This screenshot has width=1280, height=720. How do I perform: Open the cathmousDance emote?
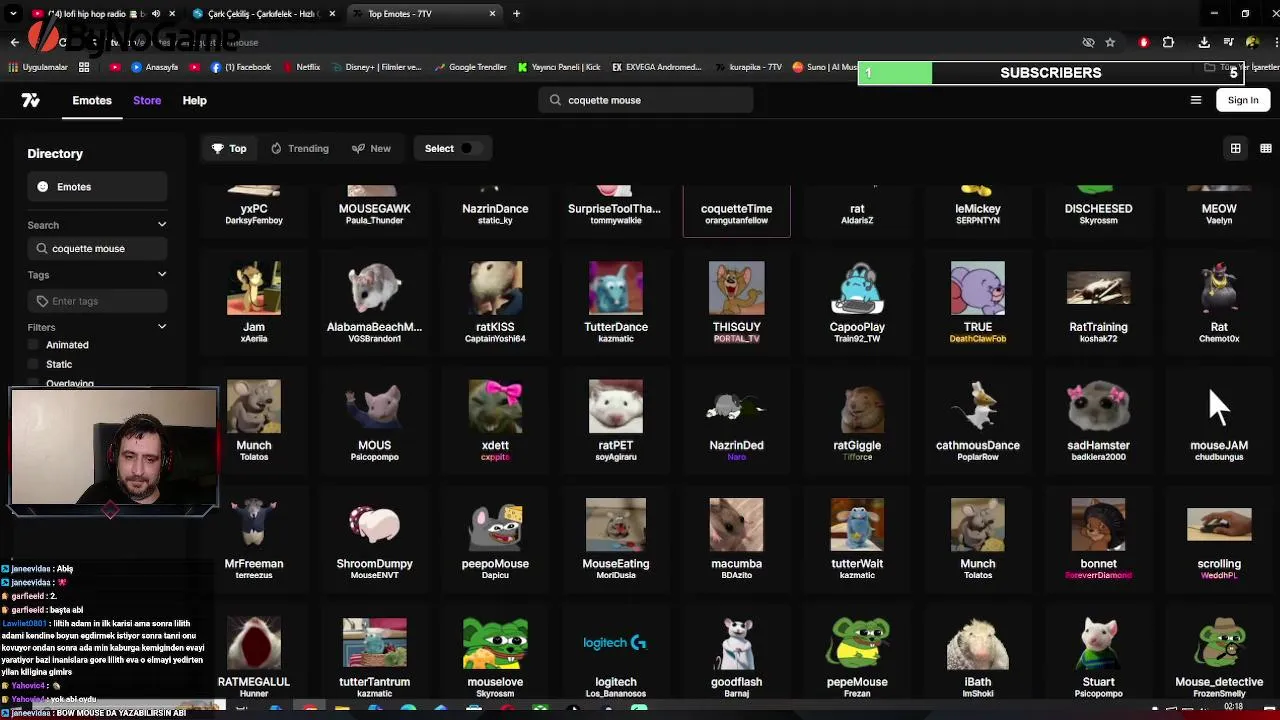click(x=978, y=419)
